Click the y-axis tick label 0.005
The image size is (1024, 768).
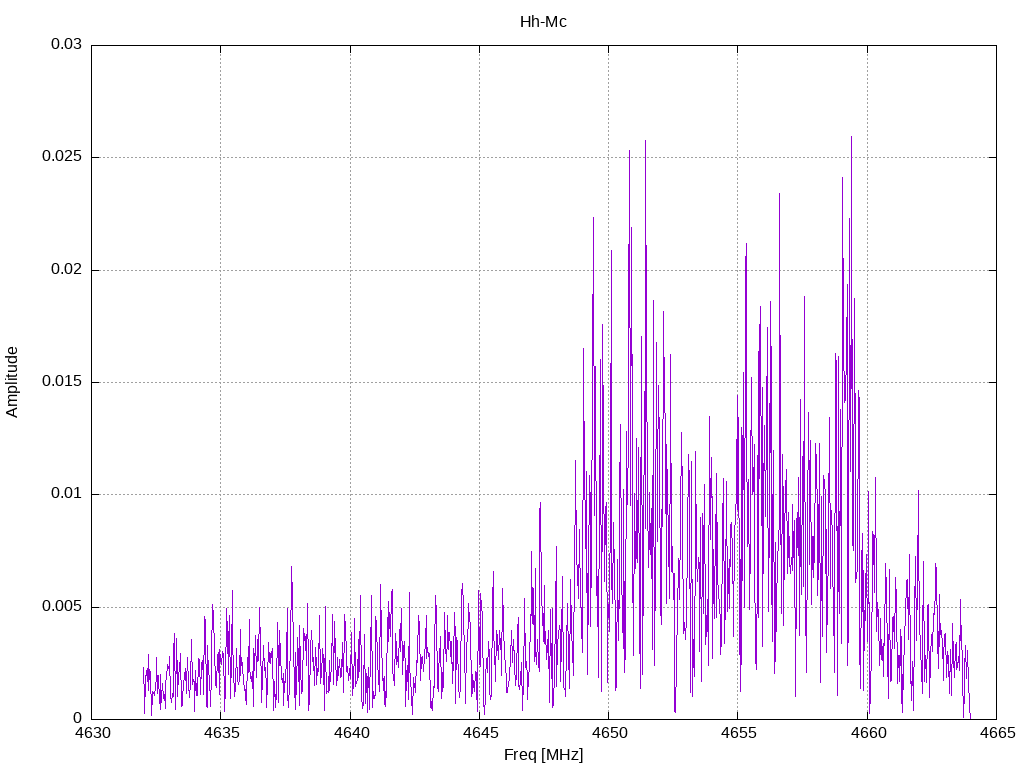coord(62,607)
